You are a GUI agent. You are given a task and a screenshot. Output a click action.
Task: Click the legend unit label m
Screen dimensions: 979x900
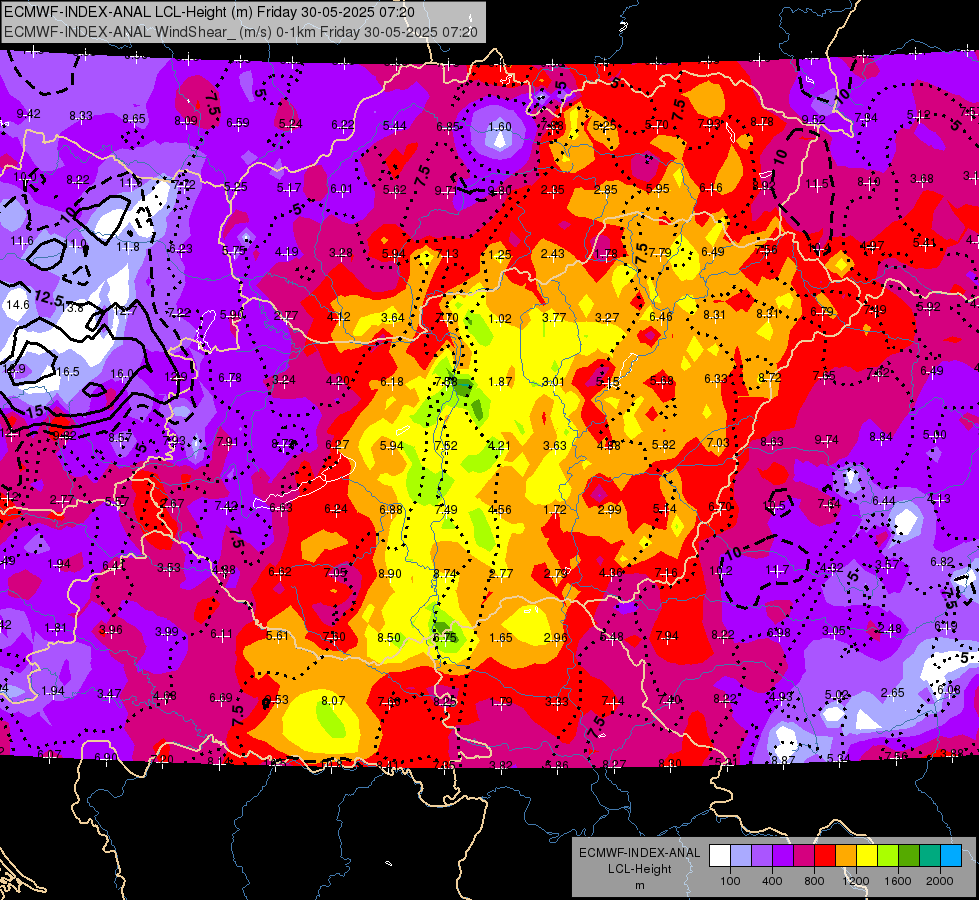click(639, 886)
